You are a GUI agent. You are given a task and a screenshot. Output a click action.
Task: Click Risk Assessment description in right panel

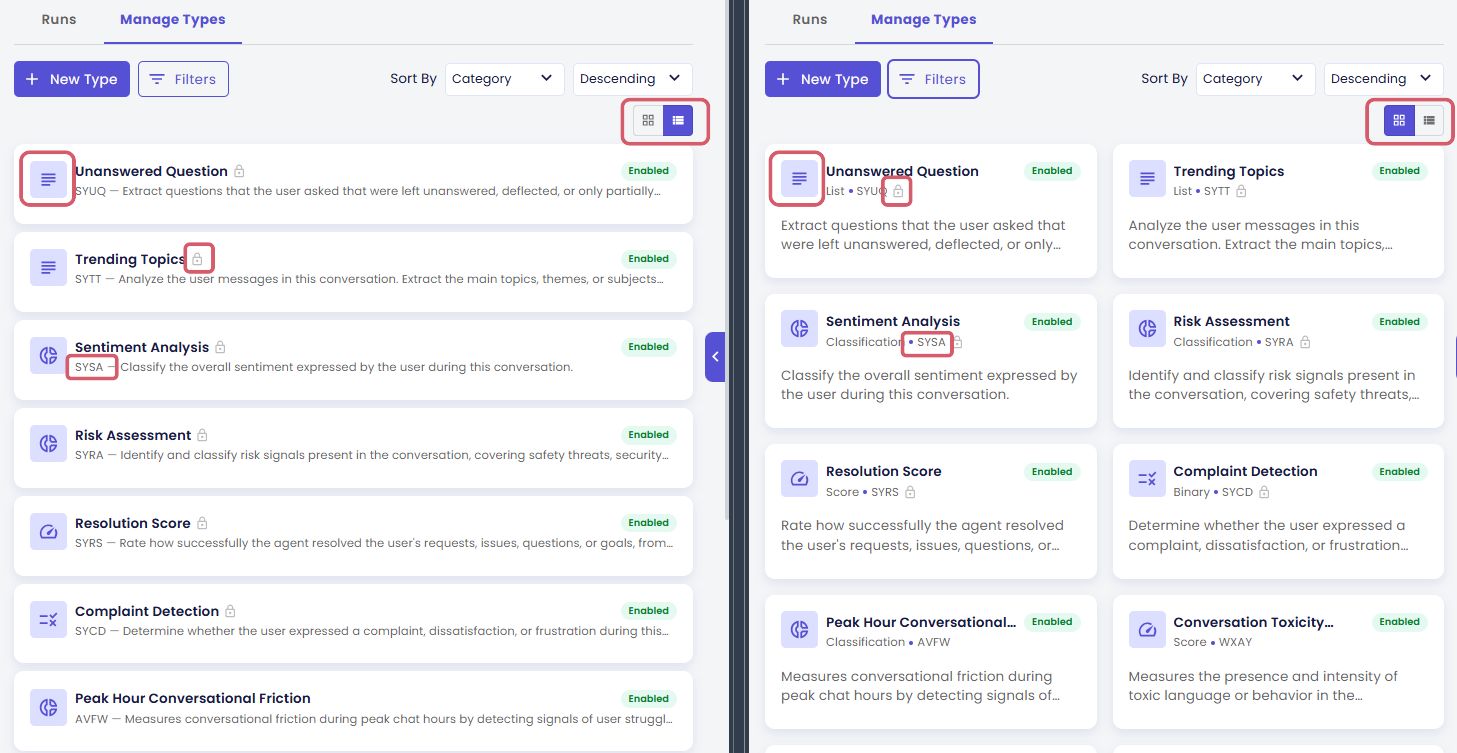1272,385
